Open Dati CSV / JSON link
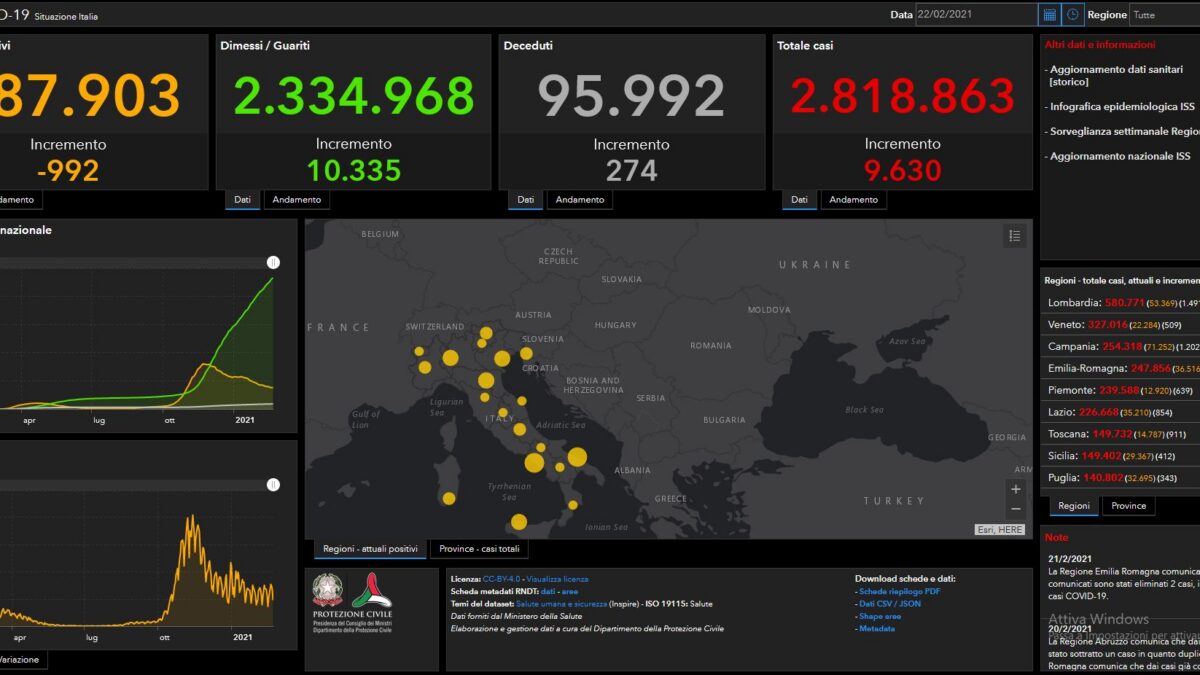The height and width of the screenshot is (675, 1200). 890,604
